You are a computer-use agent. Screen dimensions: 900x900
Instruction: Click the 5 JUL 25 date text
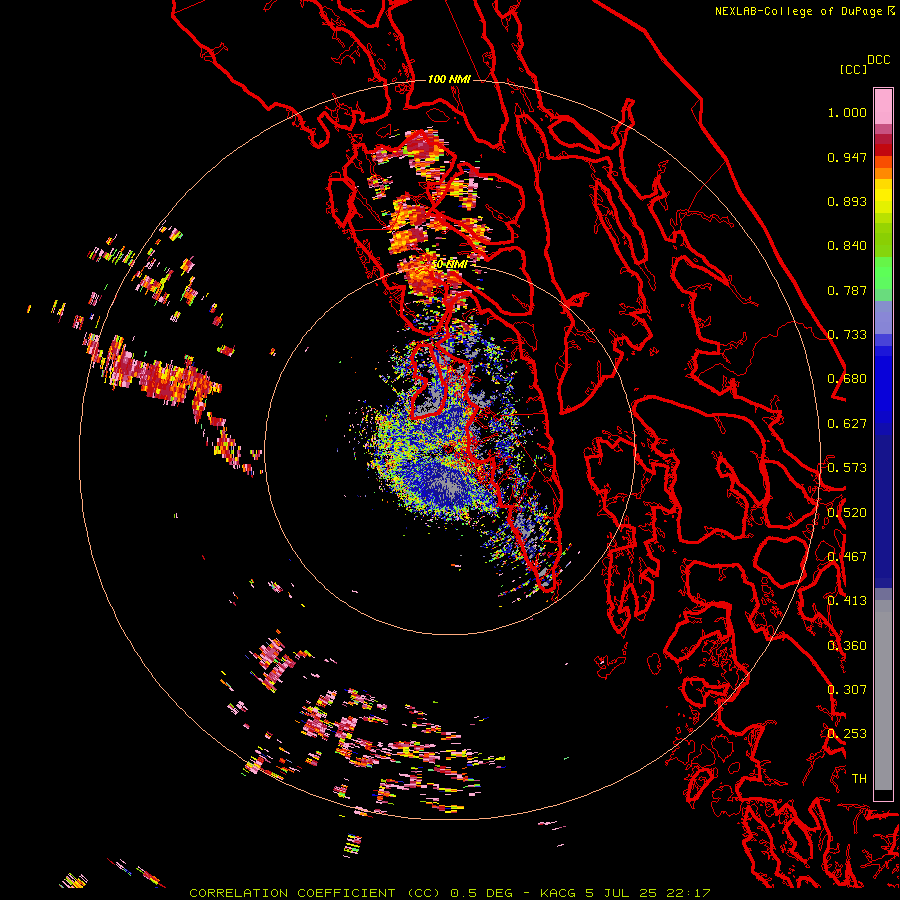[621, 893]
